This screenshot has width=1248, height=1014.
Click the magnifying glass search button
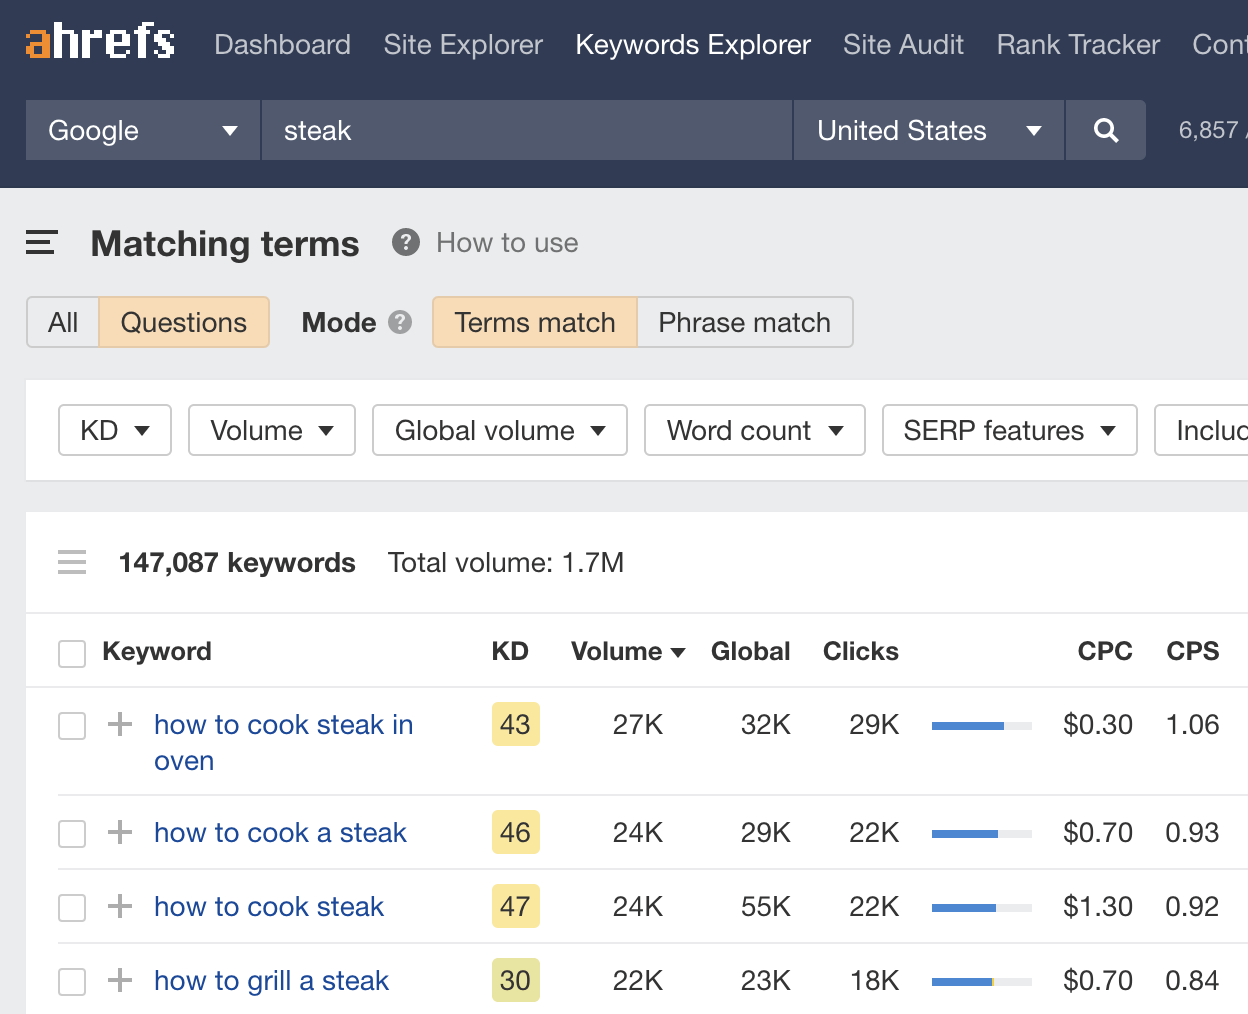(x=1105, y=130)
